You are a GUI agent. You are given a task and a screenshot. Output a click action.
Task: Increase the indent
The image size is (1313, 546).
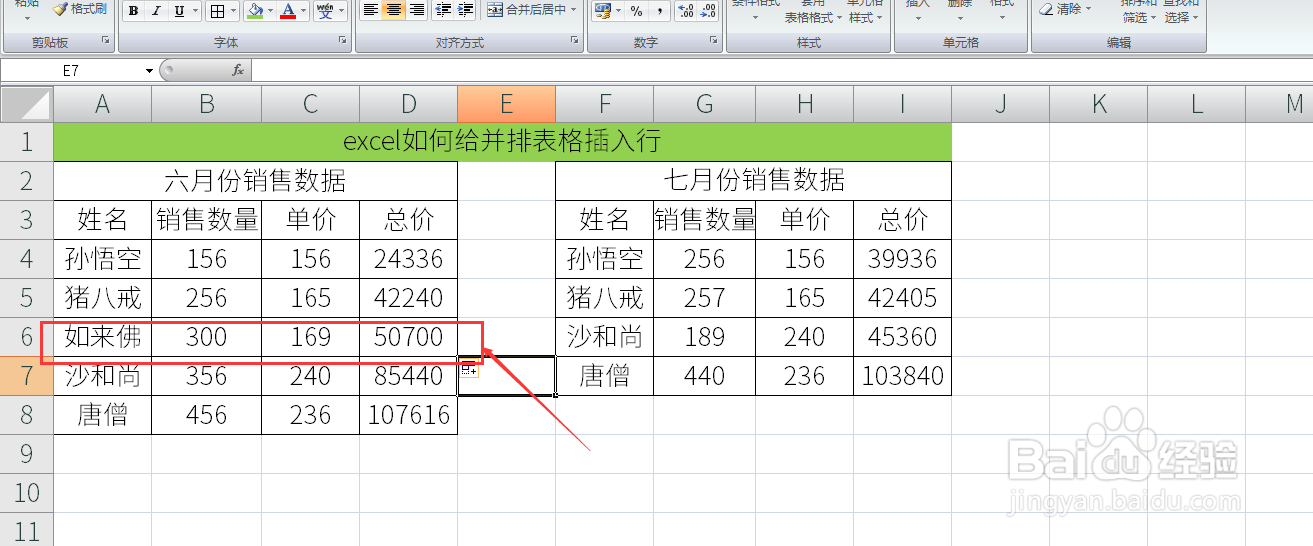coord(465,10)
